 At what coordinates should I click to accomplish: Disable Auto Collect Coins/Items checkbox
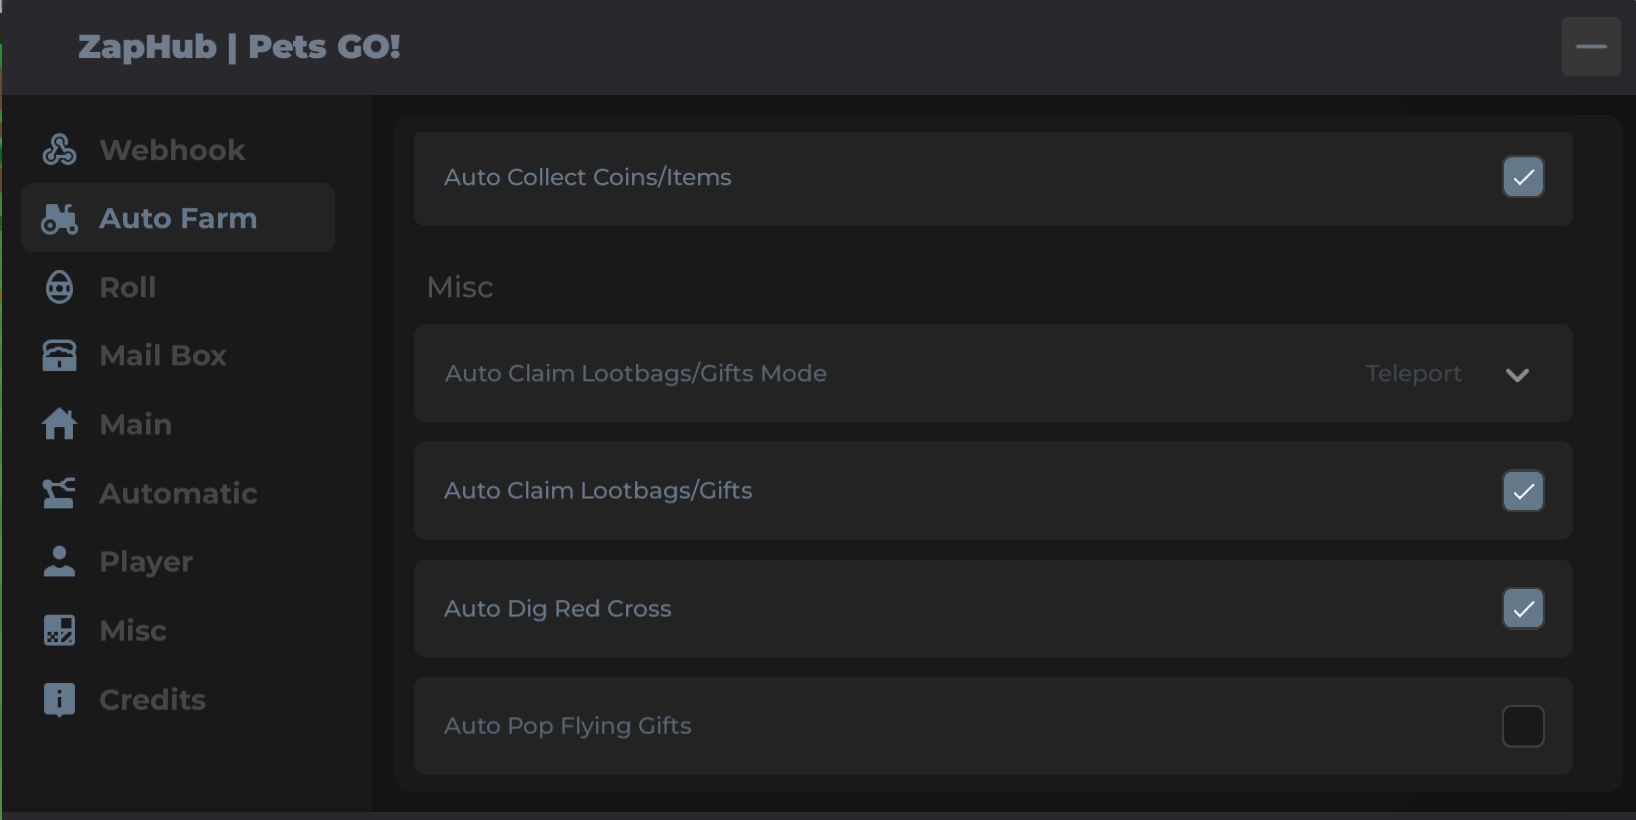coord(1522,177)
